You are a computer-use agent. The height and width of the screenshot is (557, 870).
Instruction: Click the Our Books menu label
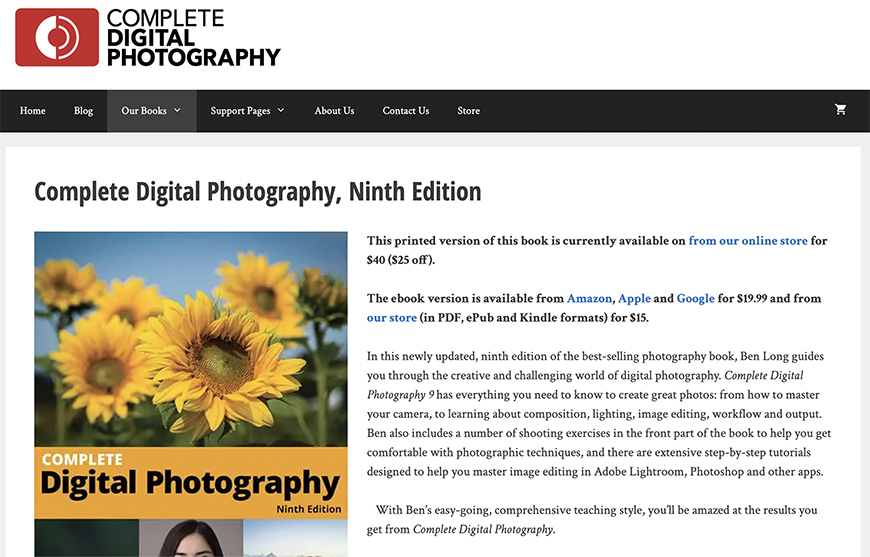point(144,110)
